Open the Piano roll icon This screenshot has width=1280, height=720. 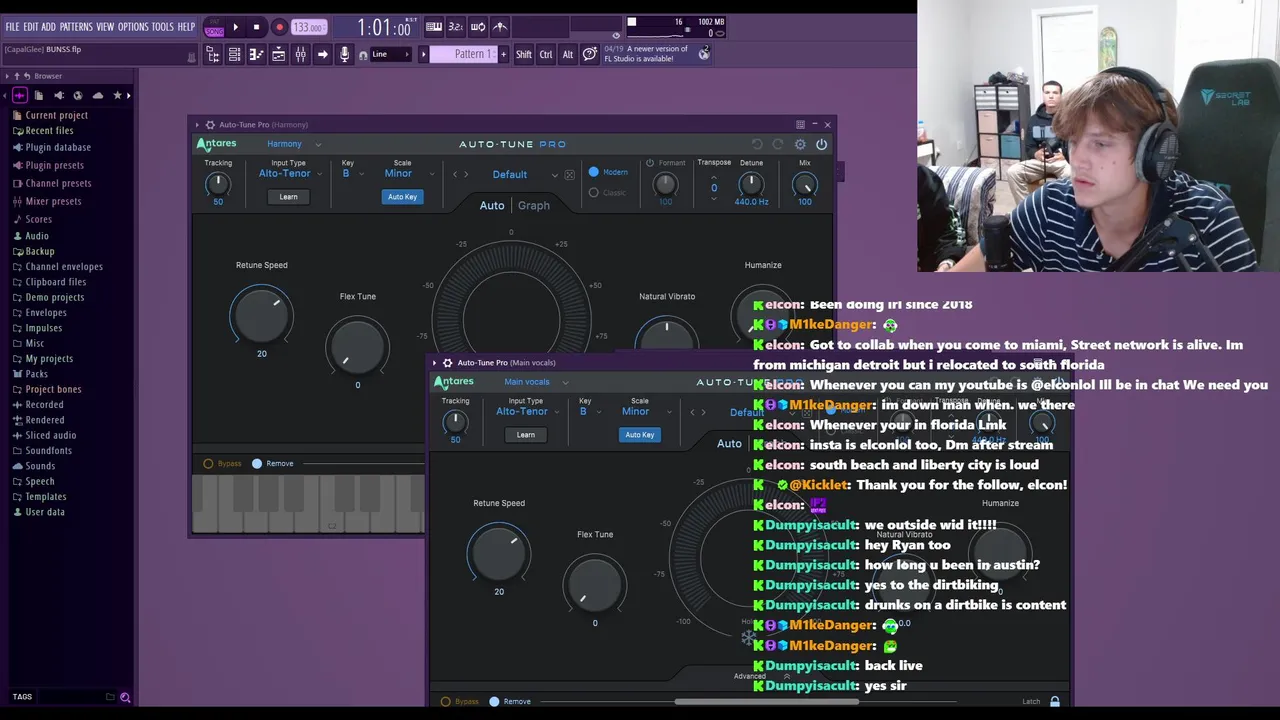(256, 54)
